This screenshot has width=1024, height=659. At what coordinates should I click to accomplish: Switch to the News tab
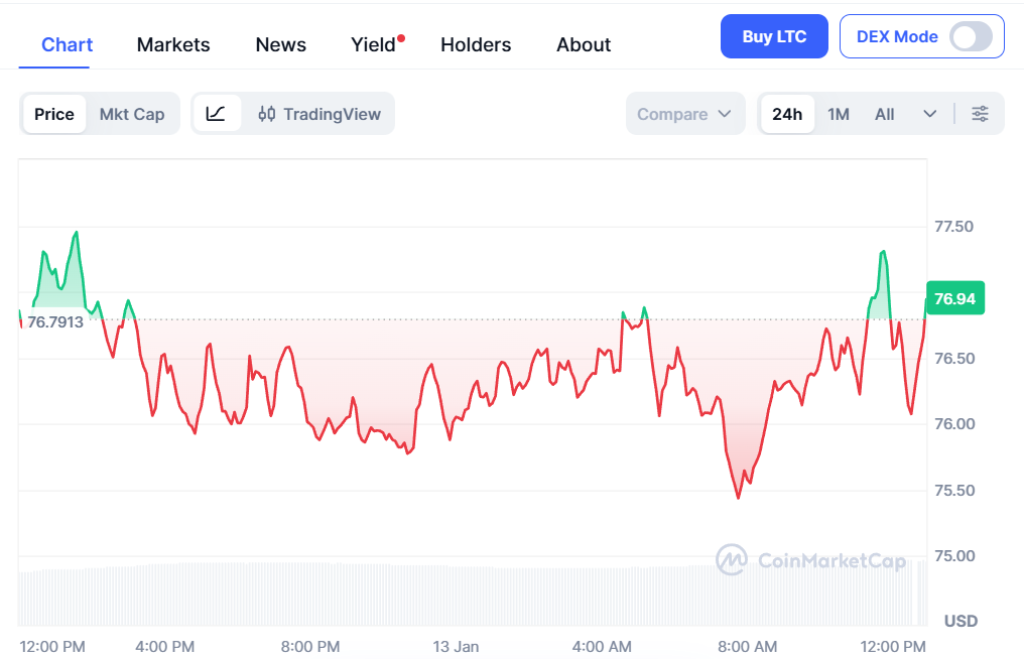click(281, 45)
